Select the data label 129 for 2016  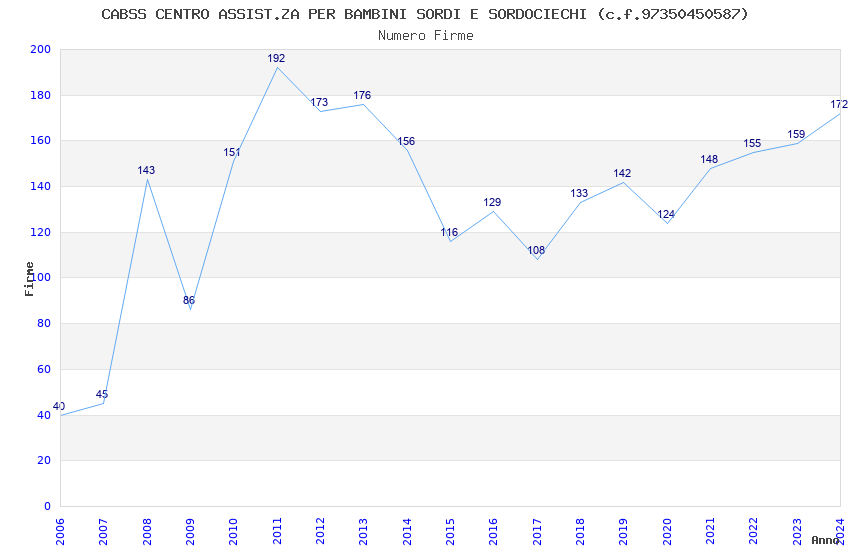[x=492, y=202]
